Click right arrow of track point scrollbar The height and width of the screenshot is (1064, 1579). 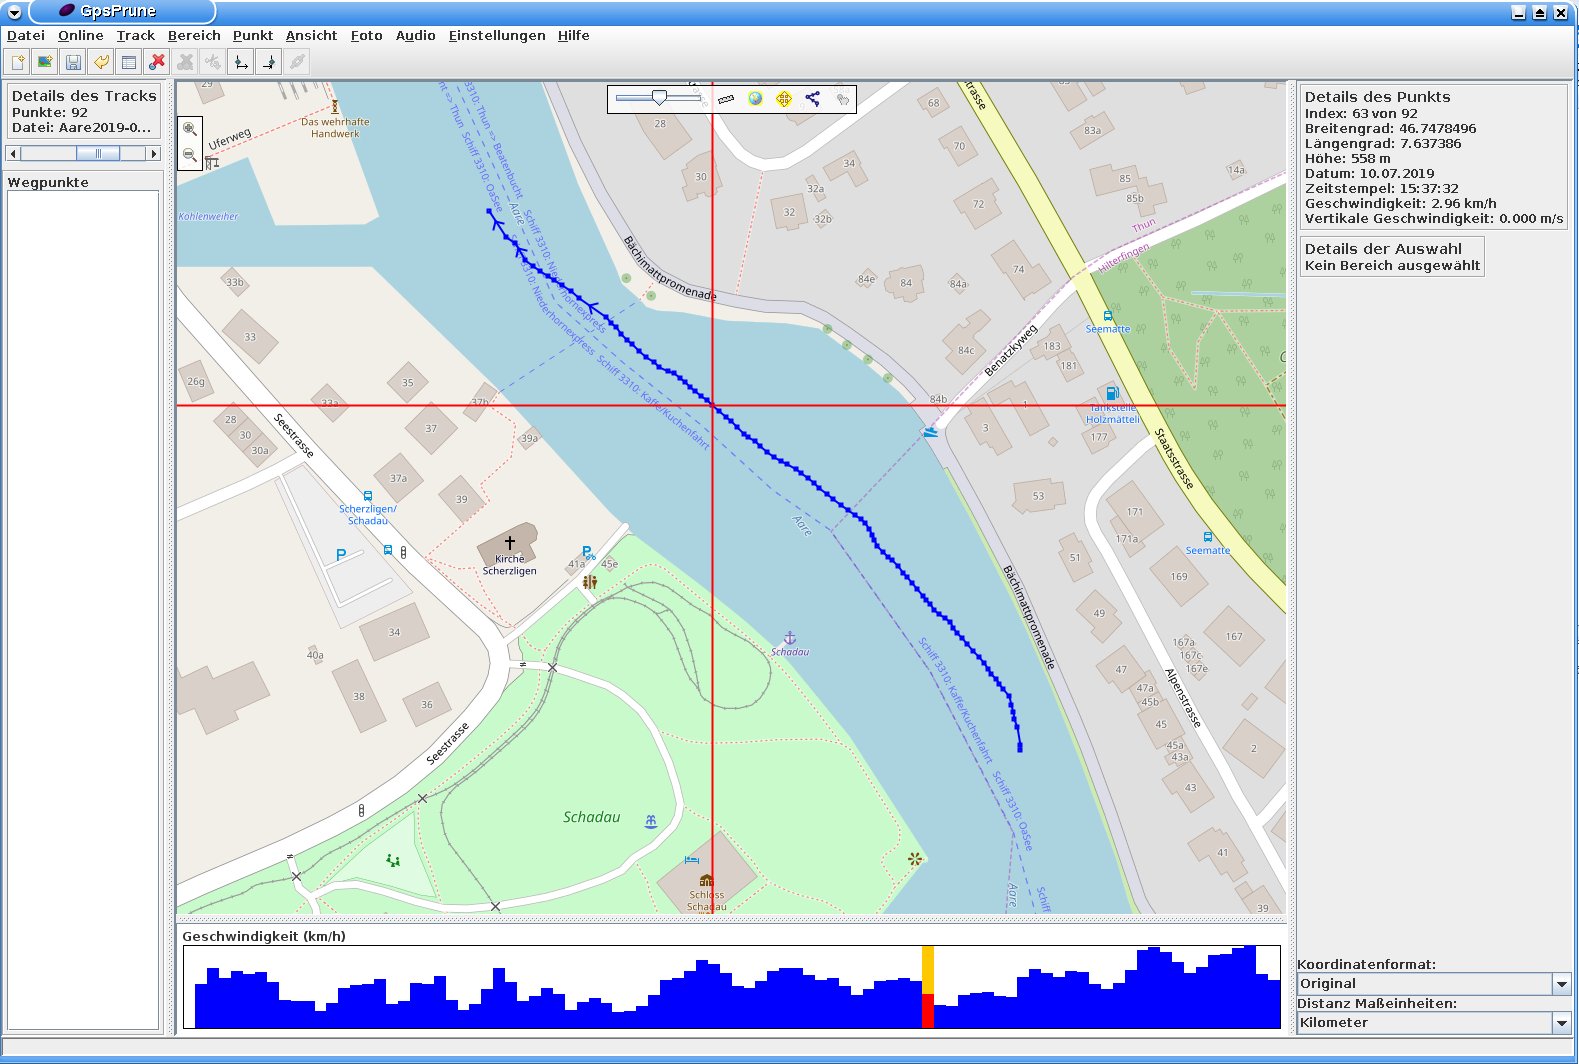point(153,153)
